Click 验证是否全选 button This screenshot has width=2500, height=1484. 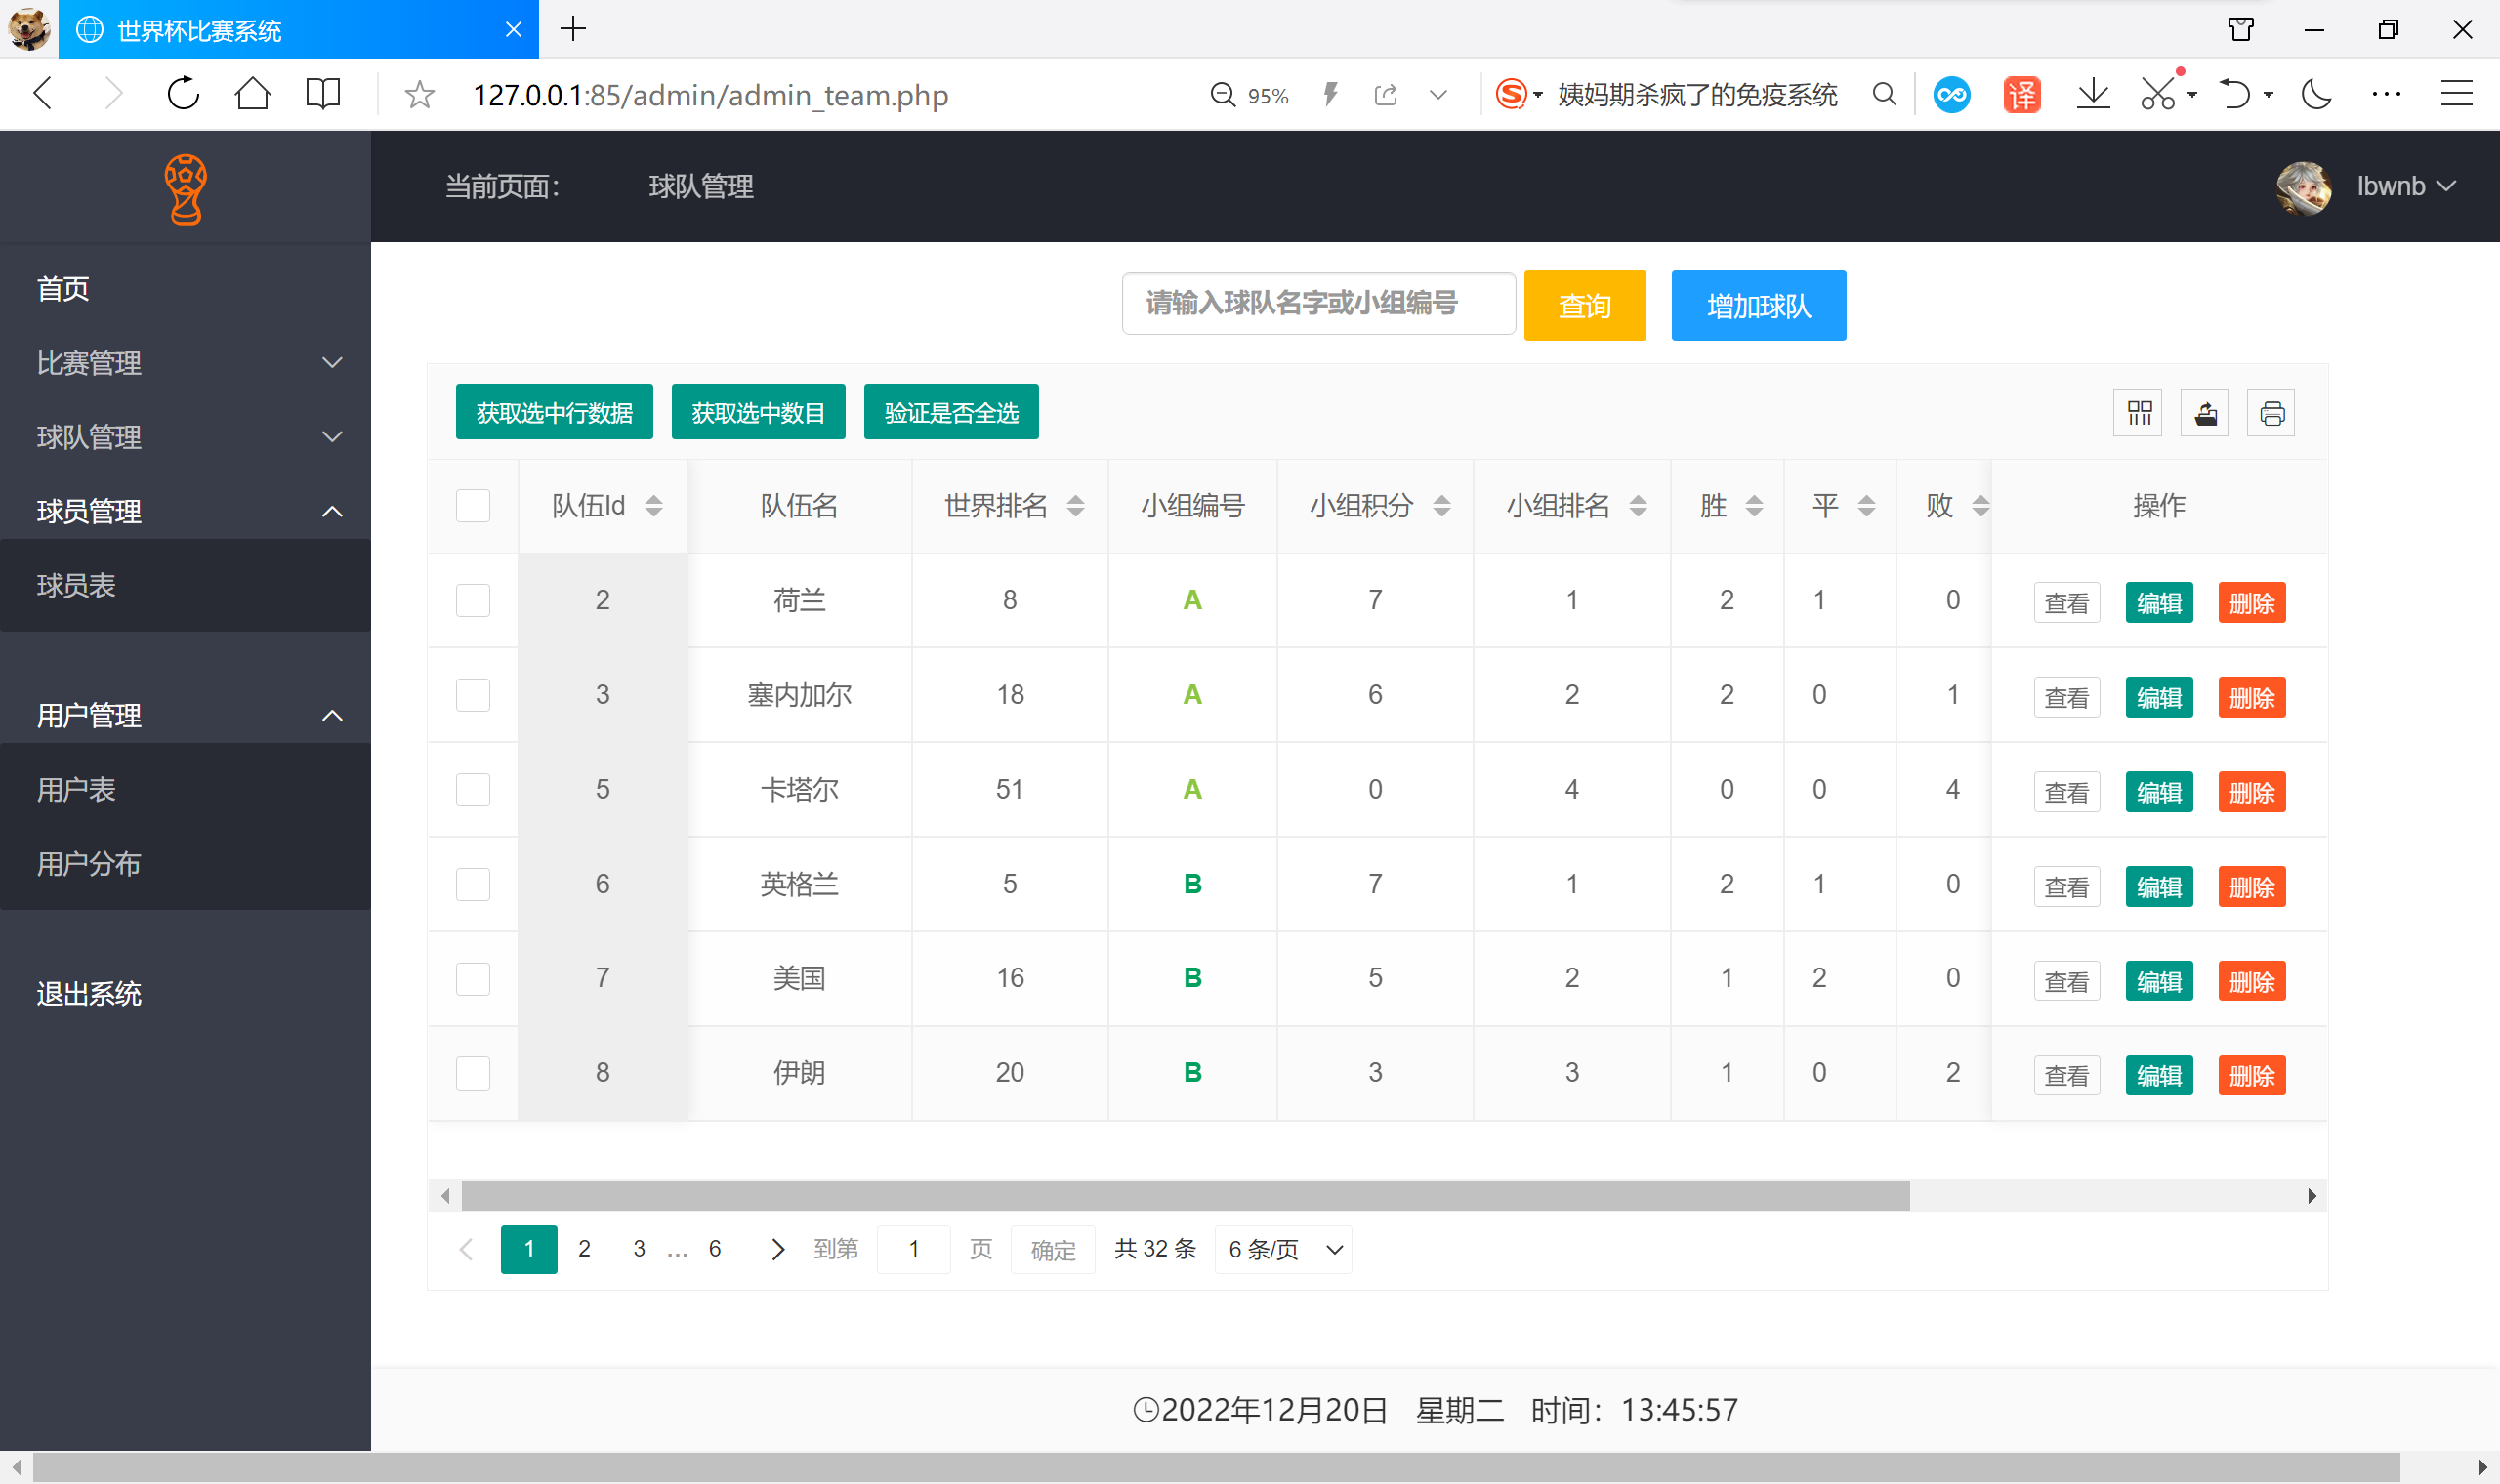pos(951,412)
